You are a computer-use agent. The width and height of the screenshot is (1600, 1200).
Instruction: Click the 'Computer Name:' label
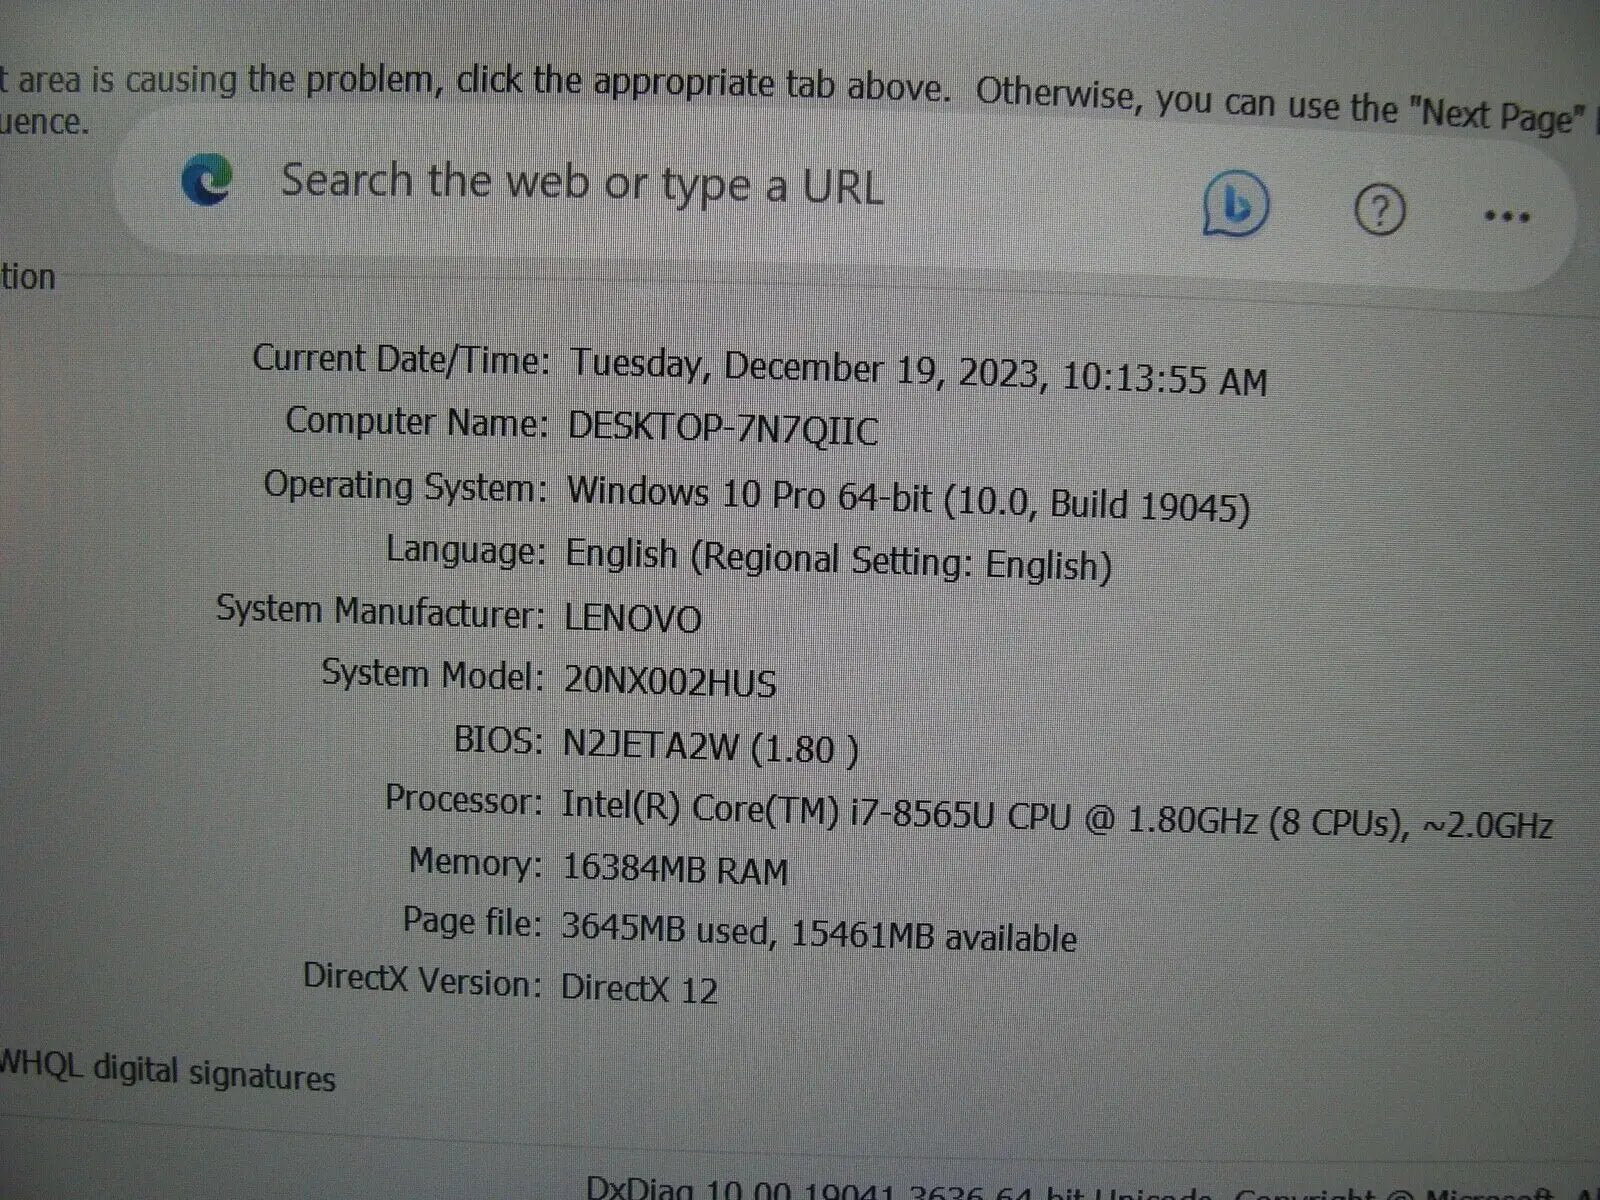417,421
